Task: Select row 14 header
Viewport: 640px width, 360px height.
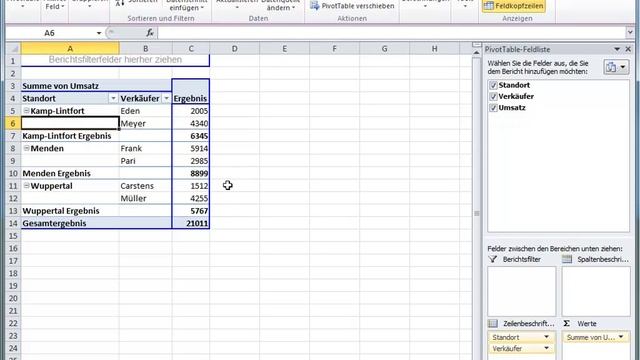Action: [x=13, y=223]
